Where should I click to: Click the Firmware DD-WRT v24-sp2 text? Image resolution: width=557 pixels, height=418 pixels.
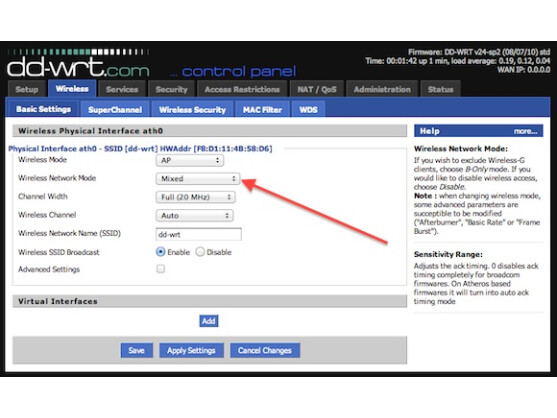(479, 52)
